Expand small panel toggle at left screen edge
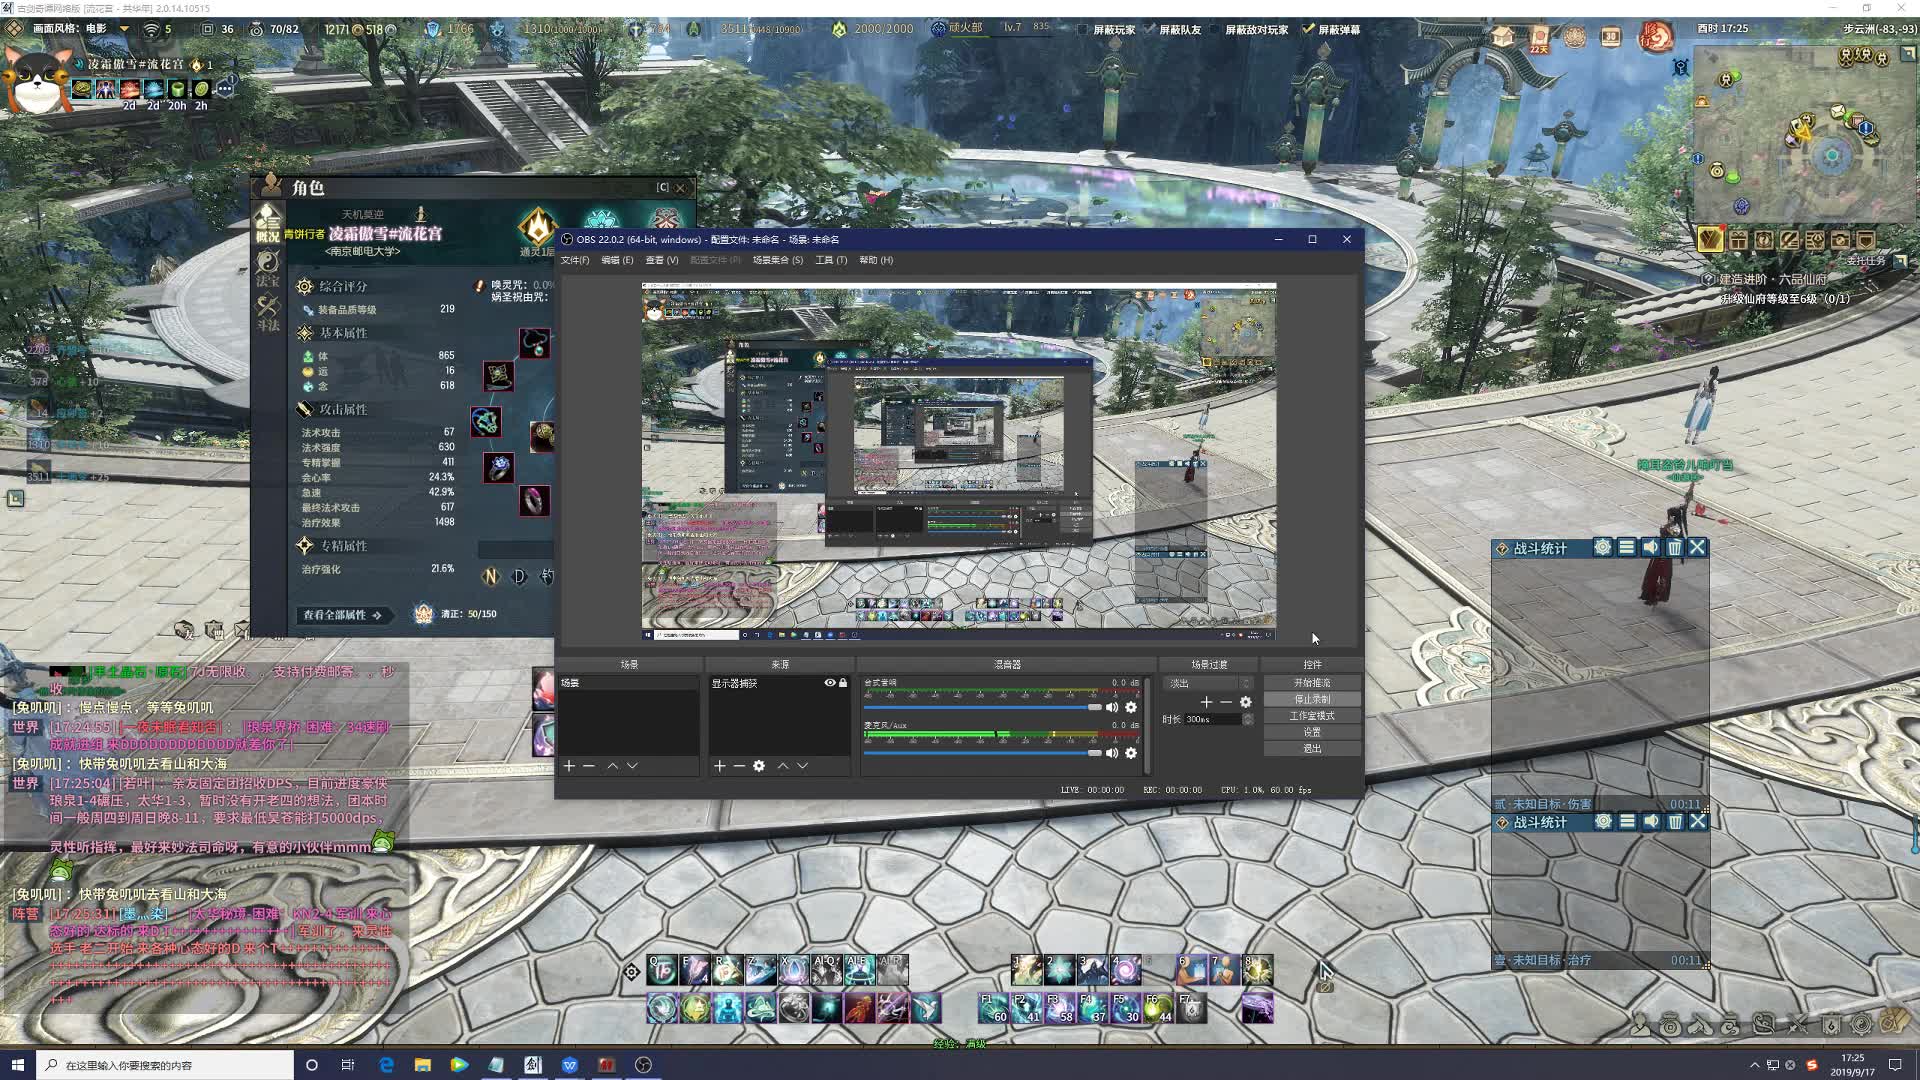The width and height of the screenshot is (1920, 1080). 15,498
